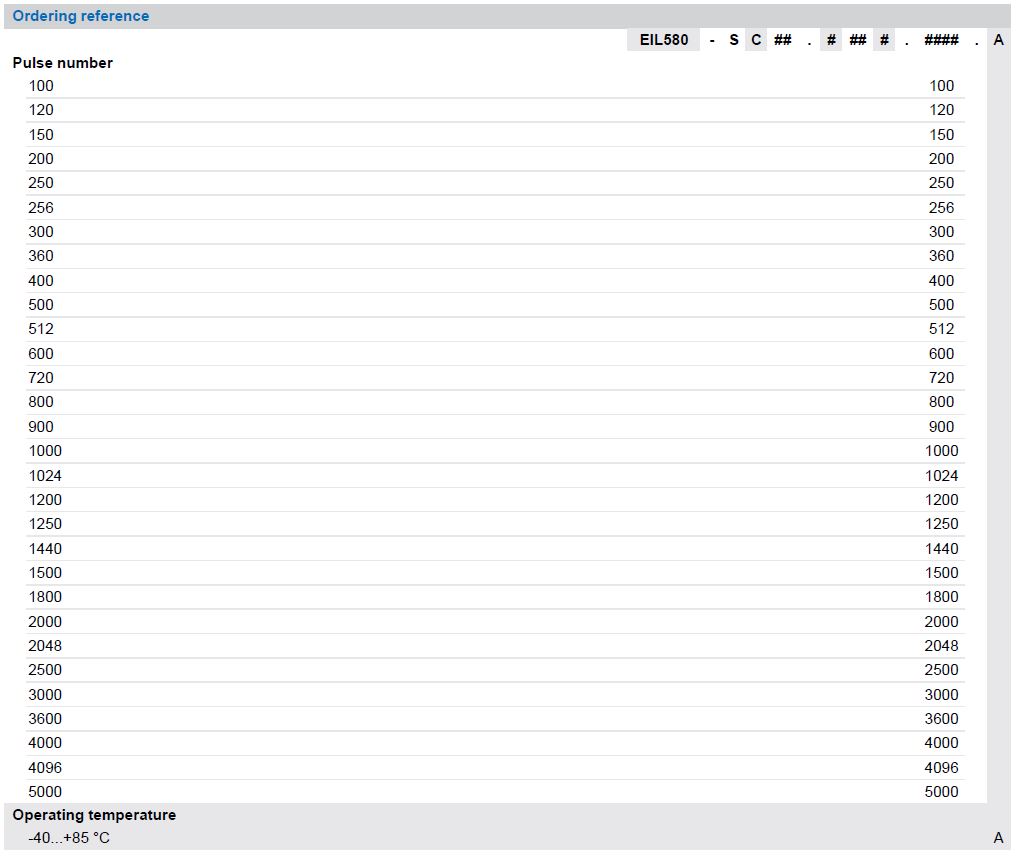Click the 512 code in right column
Viewport: 1019px width, 857px height.
[x=941, y=329]
